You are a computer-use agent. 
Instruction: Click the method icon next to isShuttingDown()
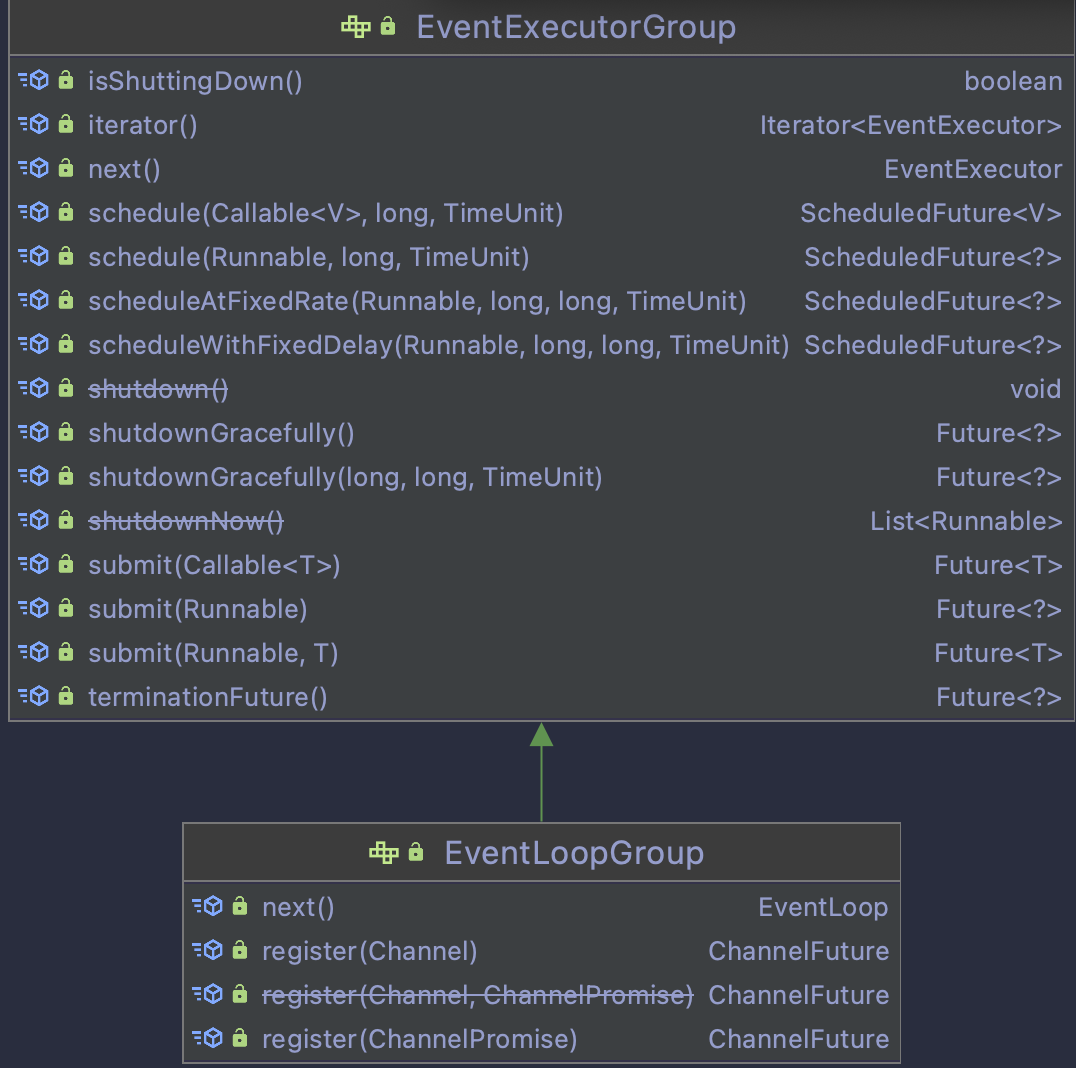coord(34,80)
